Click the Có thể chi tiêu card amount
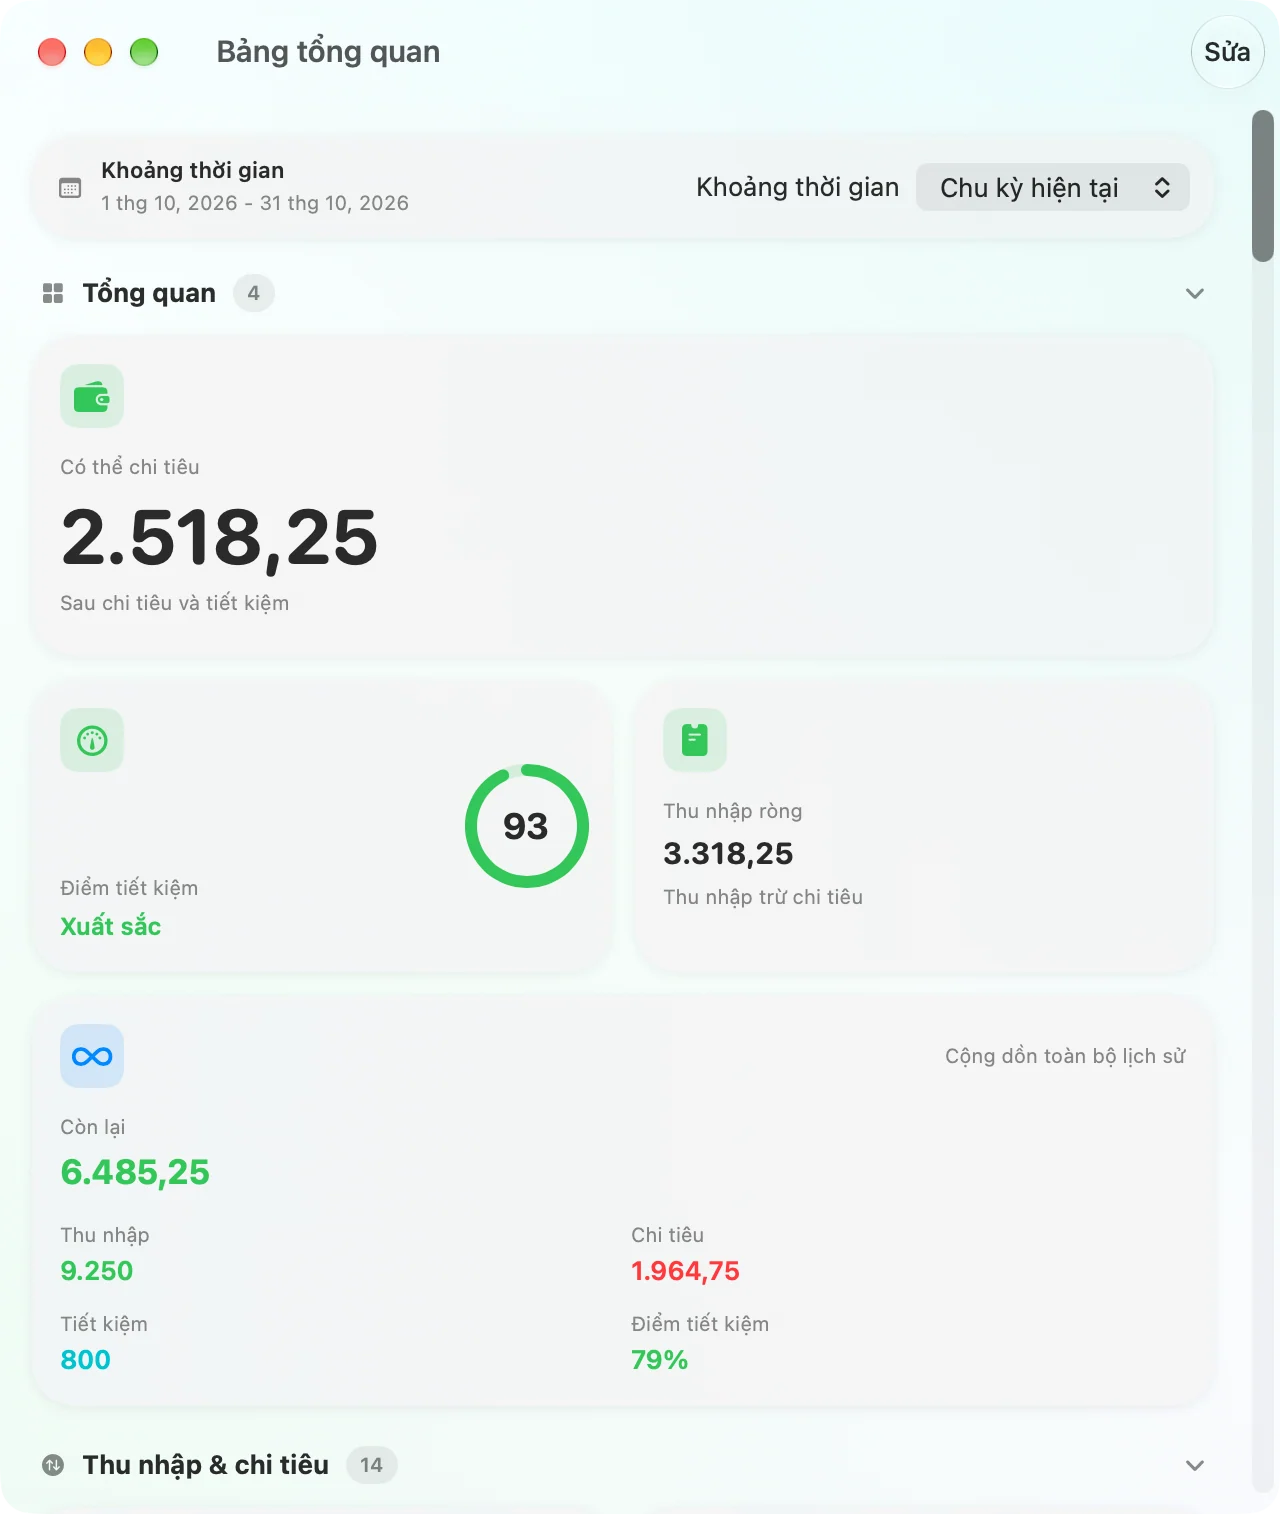1280x1514 pixels. tap(220, 538)
